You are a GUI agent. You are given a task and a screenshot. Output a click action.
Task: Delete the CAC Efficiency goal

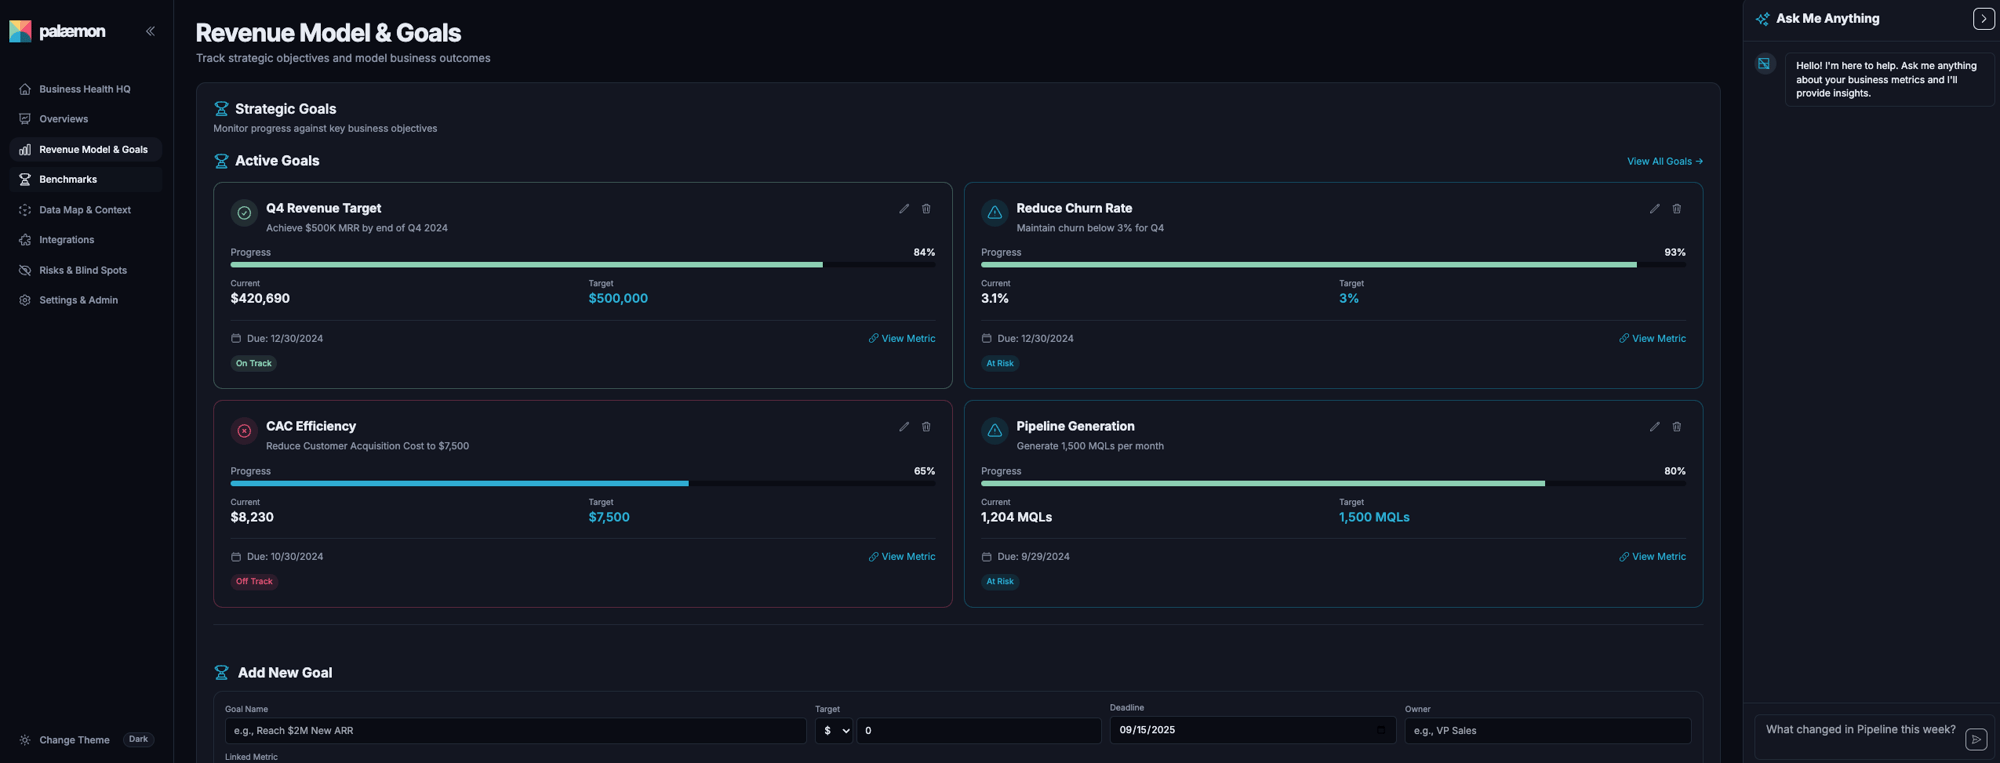point(926,427)
